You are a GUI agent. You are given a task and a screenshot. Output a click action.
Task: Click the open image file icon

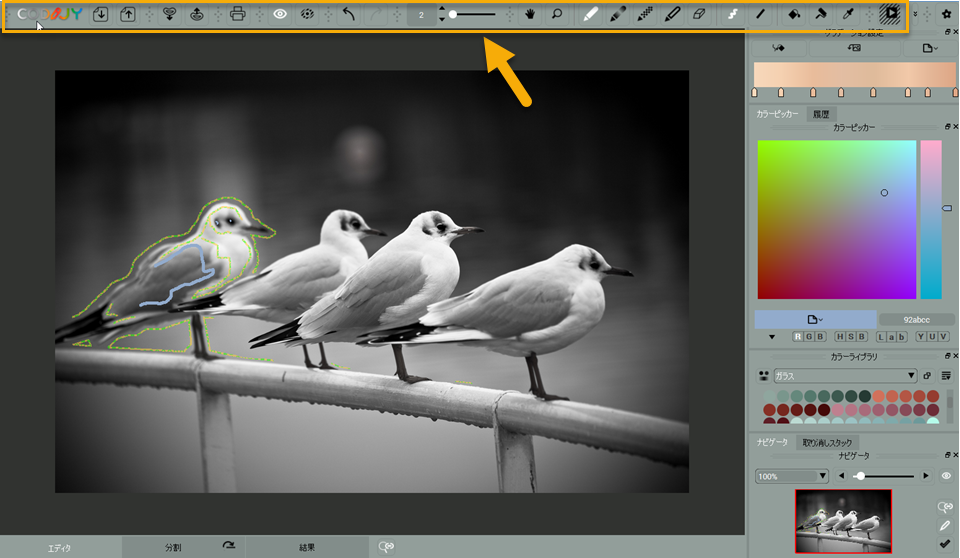(100, 14)
